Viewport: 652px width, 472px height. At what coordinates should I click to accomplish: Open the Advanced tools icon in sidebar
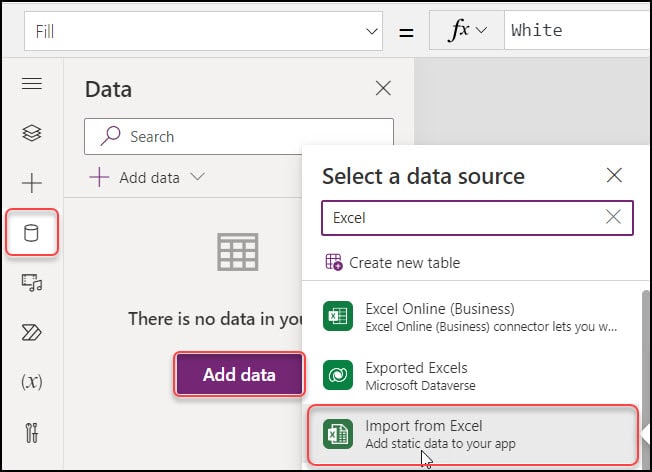pos(32,432)
